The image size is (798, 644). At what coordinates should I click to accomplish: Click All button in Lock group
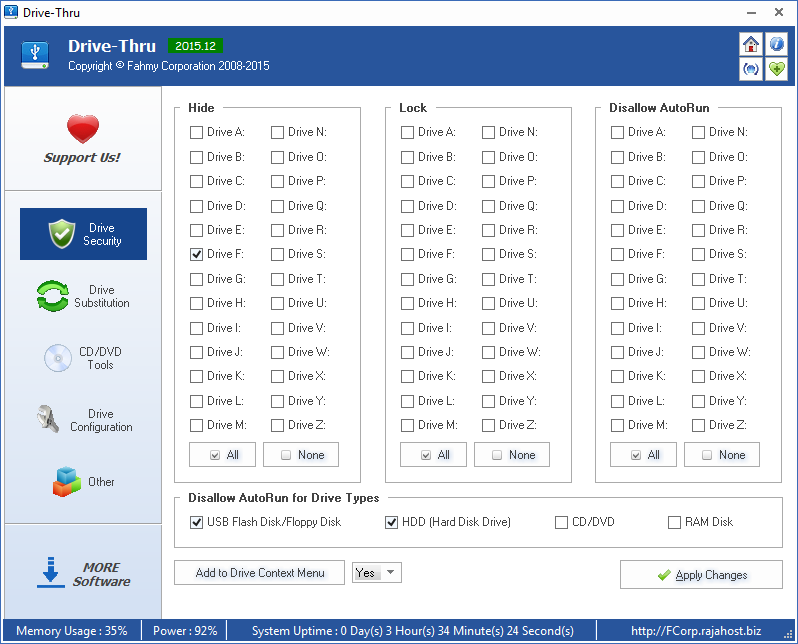coord(434,455)
